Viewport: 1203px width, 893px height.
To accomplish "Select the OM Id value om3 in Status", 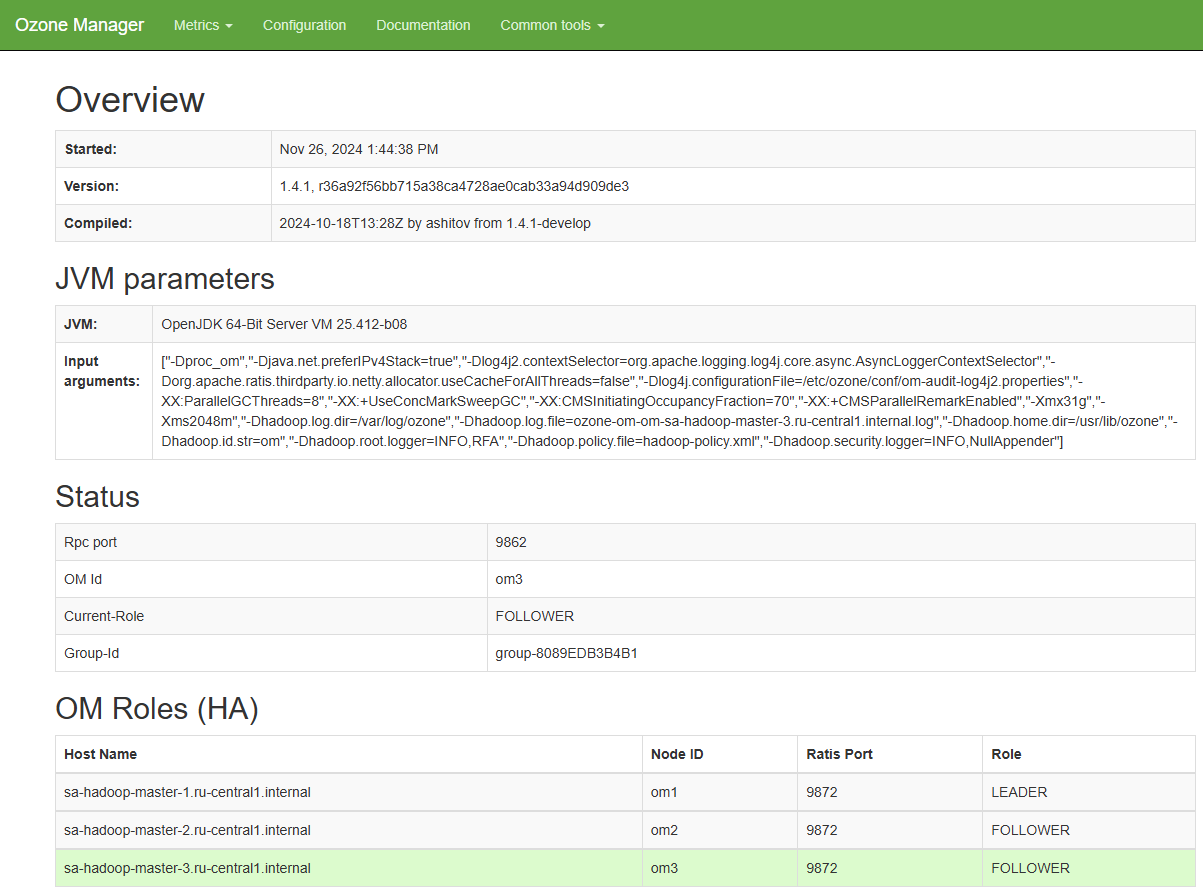I will [509, 579].
